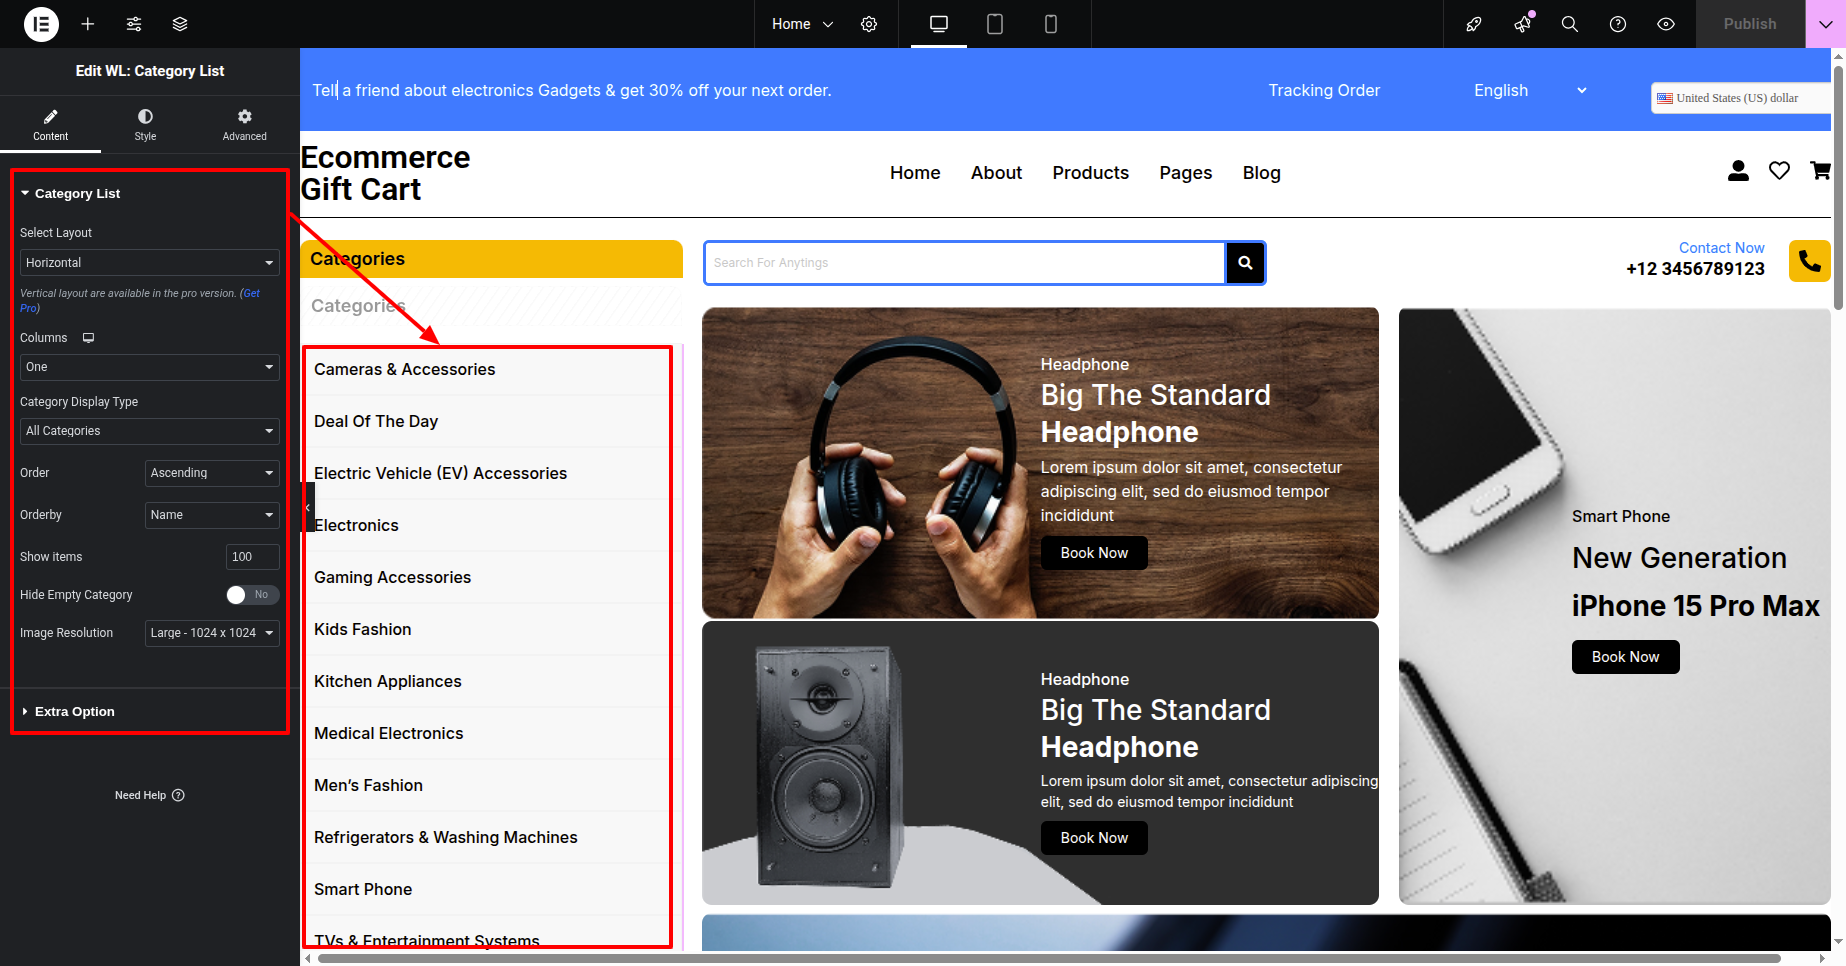The width and height of the screenshot is (1846, 966).
Task: Open Order dropdown set to Ascending
Action: pos(212,473)
